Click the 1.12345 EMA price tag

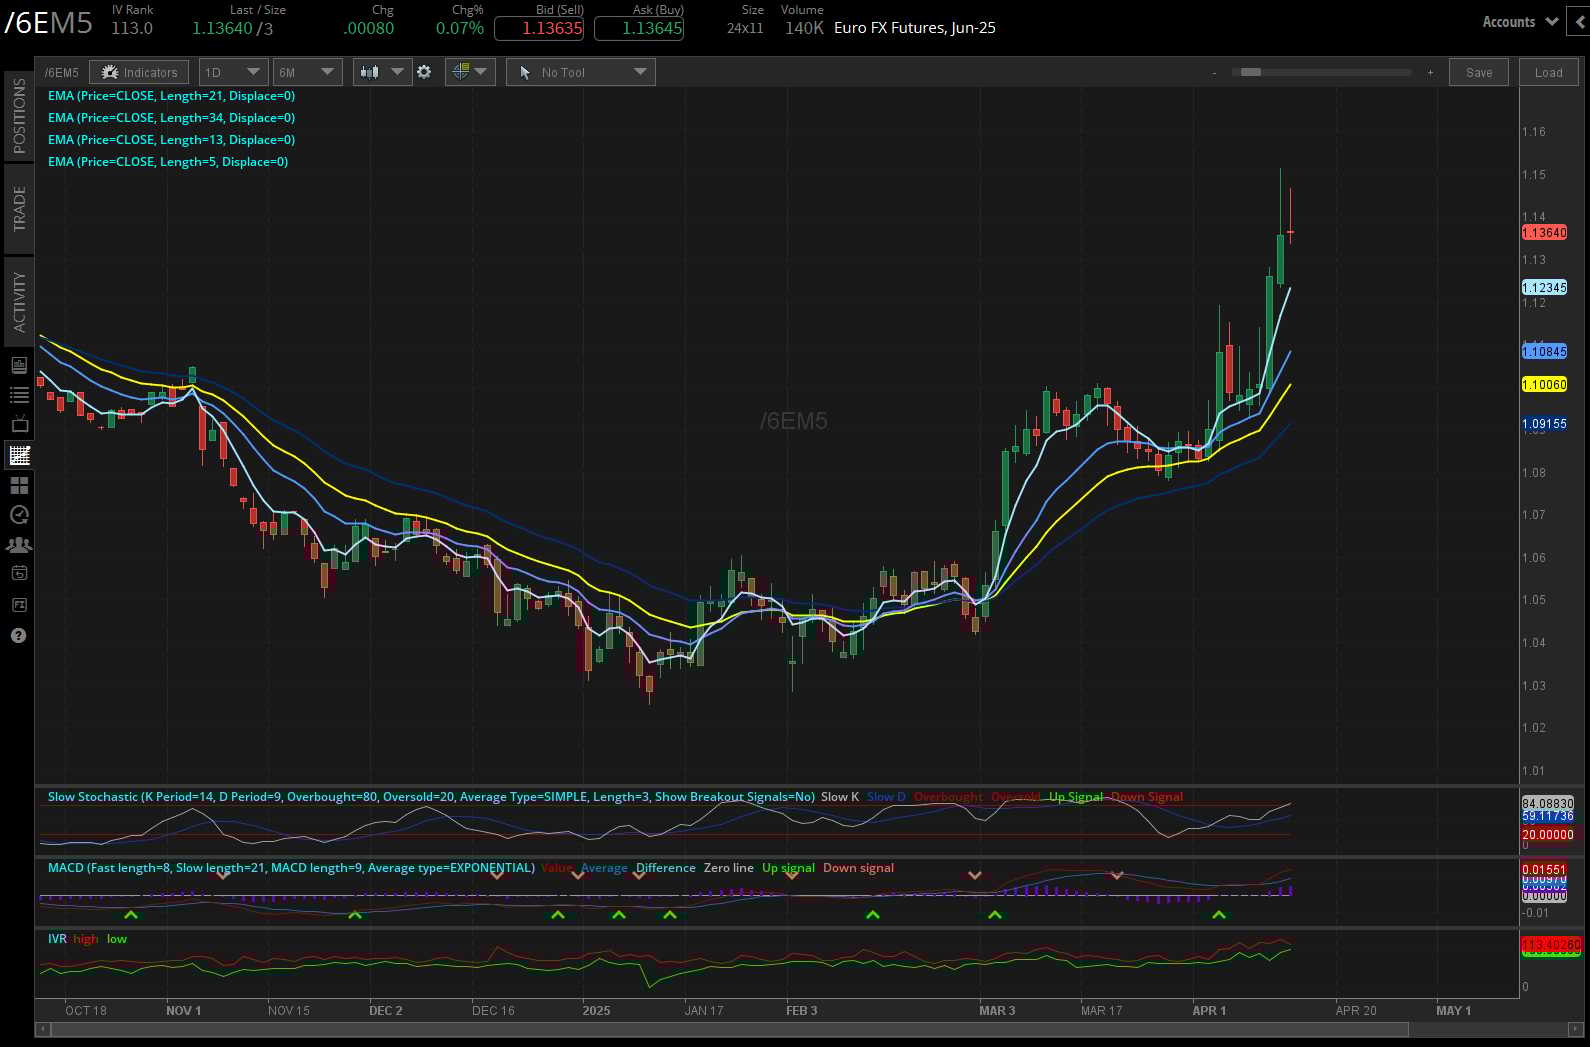[1544, 288]
